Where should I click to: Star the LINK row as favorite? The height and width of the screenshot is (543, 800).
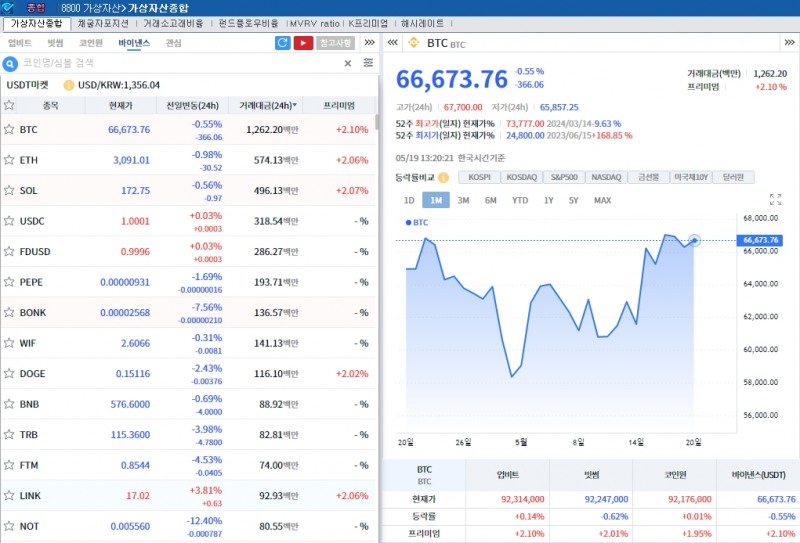tap(9, 496)
